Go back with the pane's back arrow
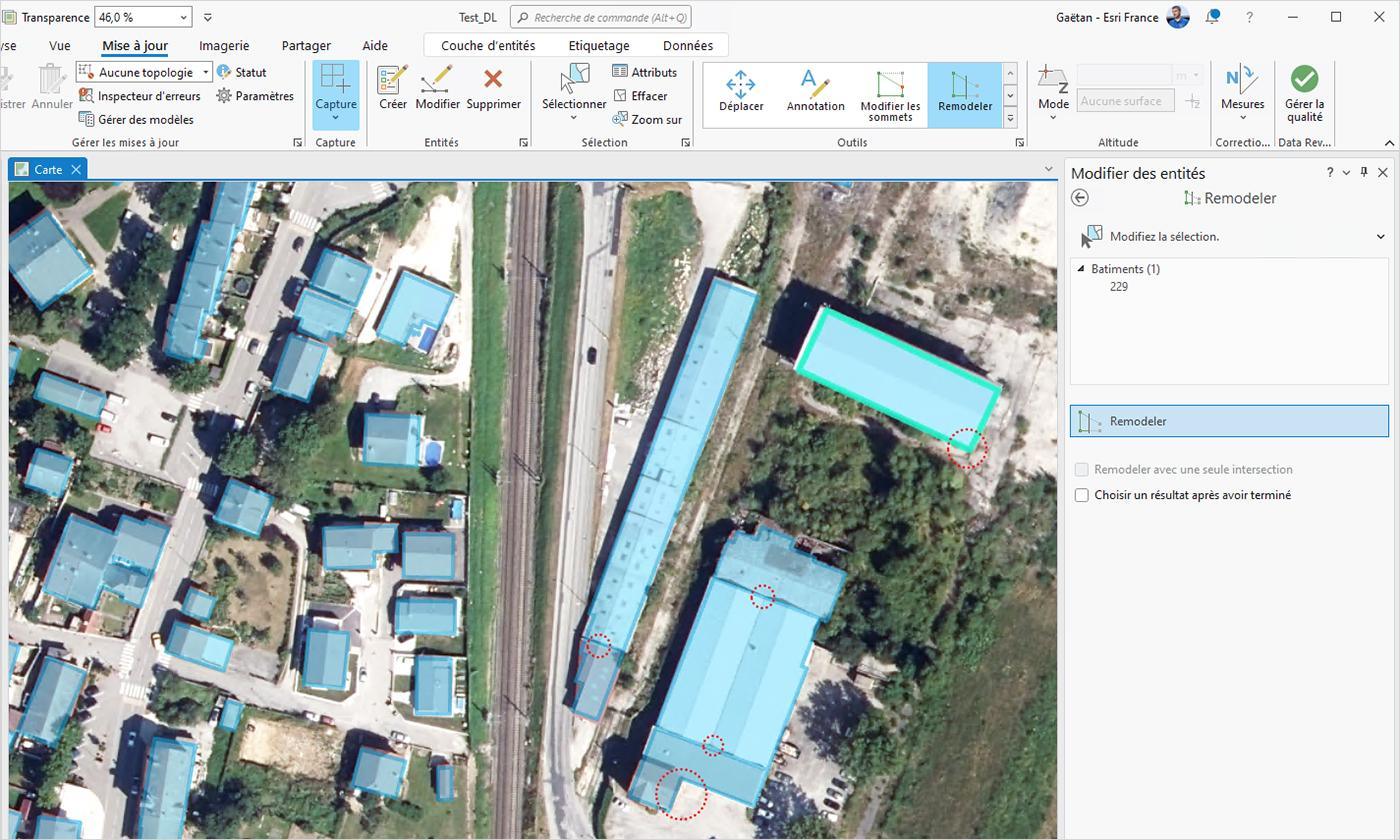Image resolution: width=1400 pixels, height=840 pixels. 1079,198
